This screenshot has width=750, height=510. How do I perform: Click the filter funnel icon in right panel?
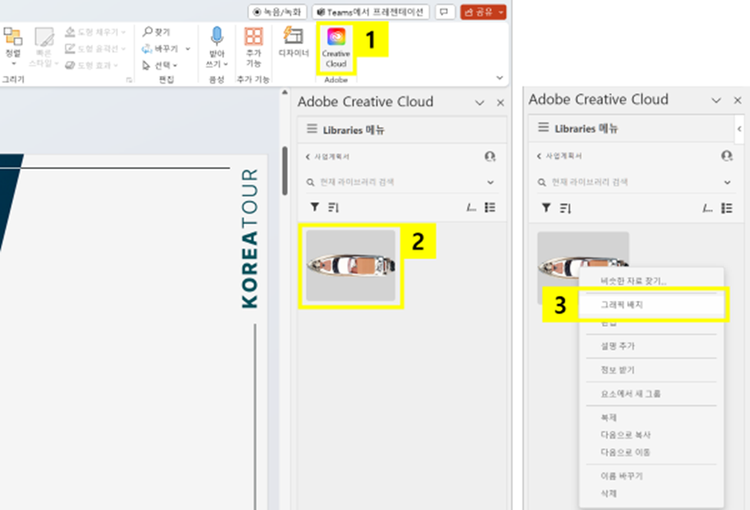click(x=546, y=208)
